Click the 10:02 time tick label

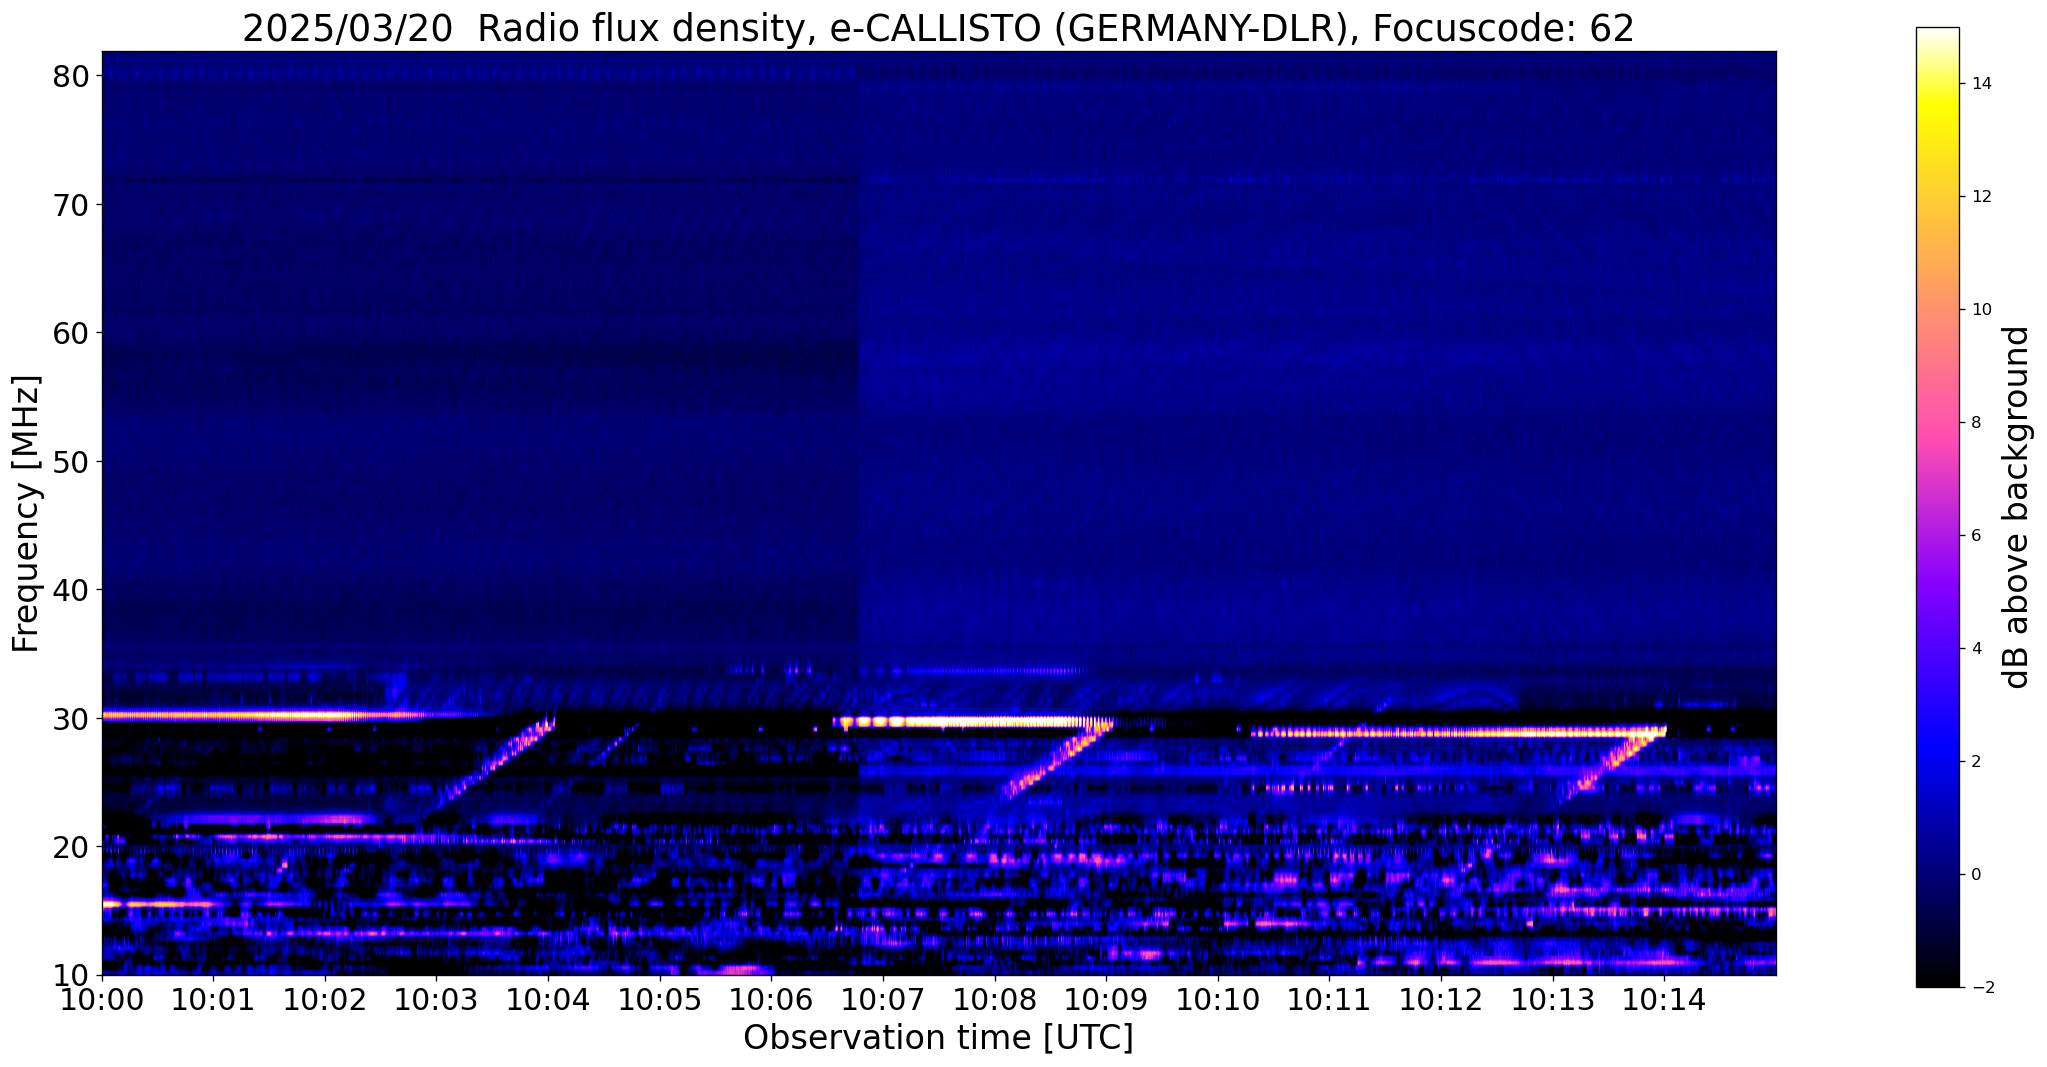coord(325,999)
